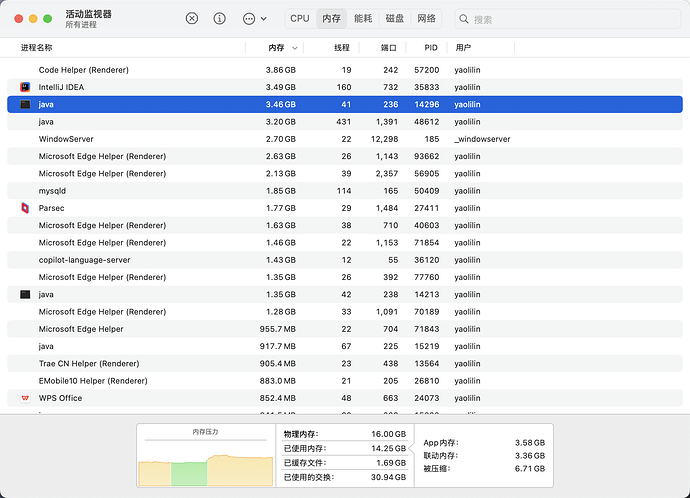This screenshot has width=690, height=498.
Task: Select Edge Helper (Renderer) PID 70189
Action: click(345, 312)
